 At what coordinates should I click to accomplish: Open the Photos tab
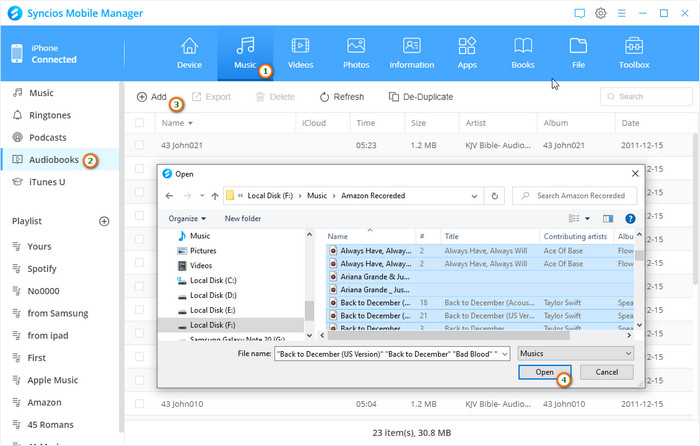tap(356, 54)
